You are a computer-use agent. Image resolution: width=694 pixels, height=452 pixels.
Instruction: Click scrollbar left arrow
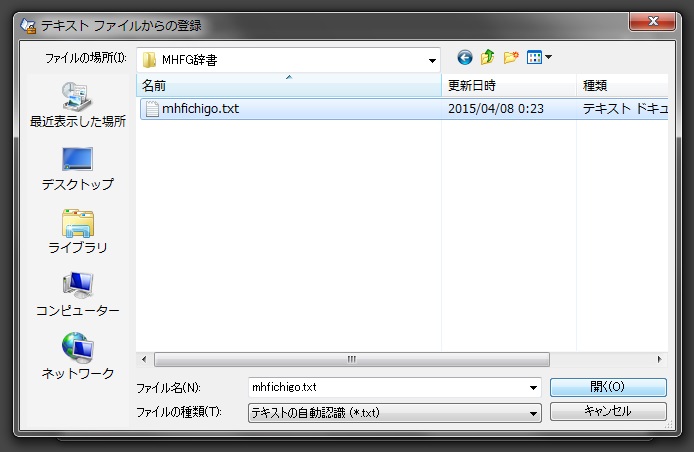[x=144, y=359]
